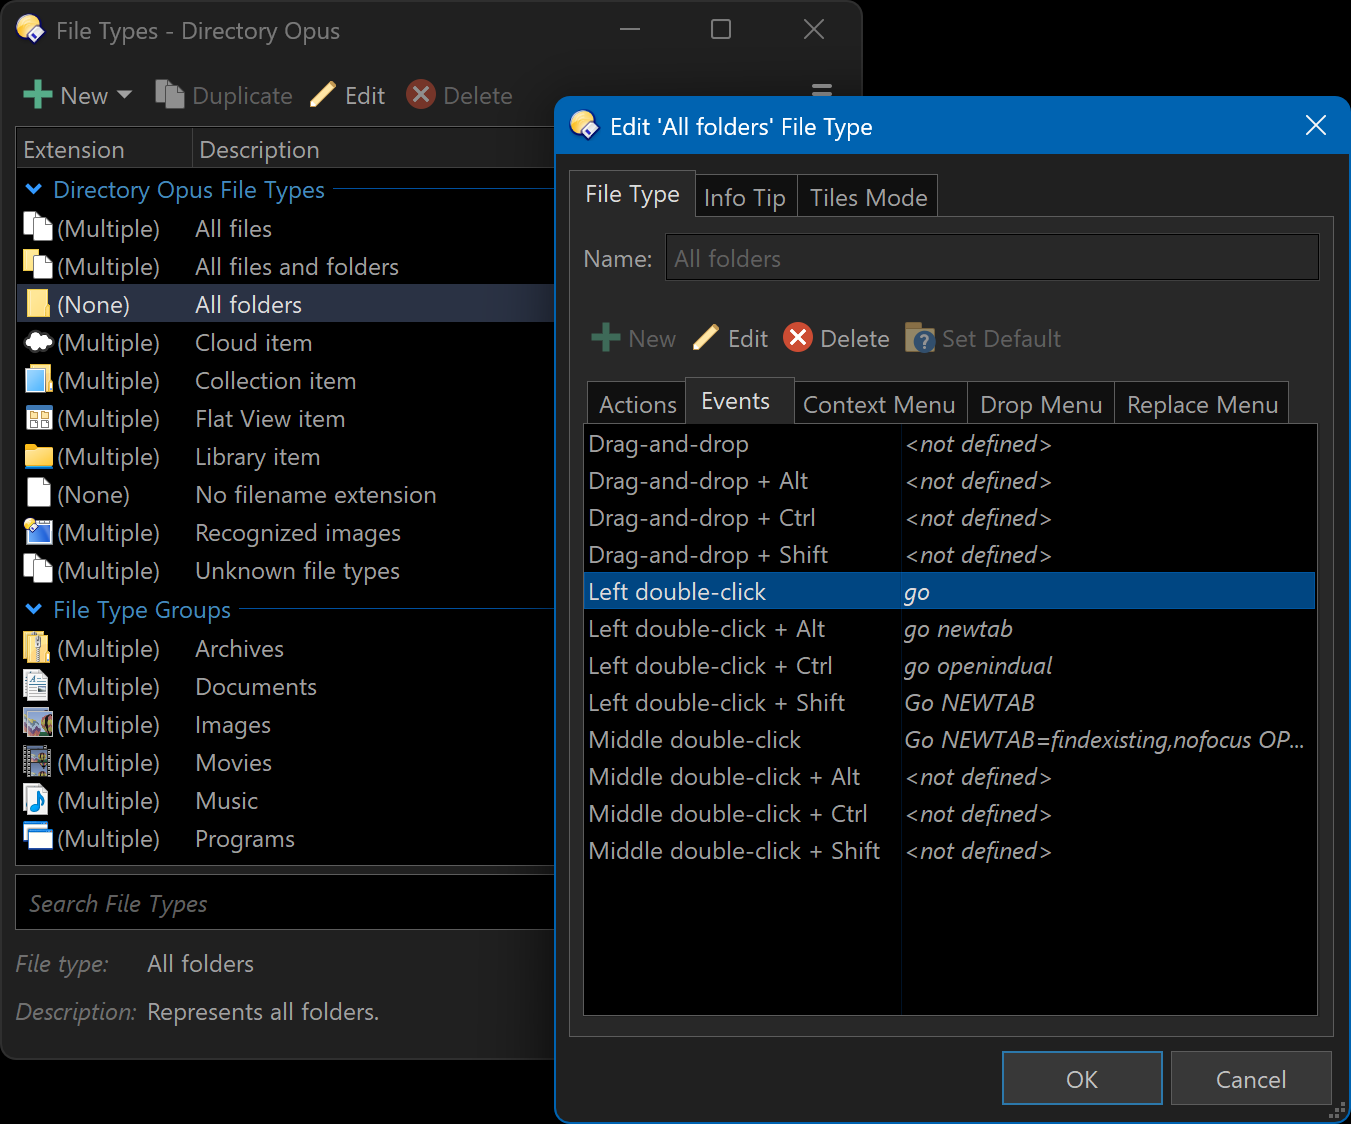
Task: Open the New dropdown arrow in File Types toolbar
Action: pyautogui.click(x=125, y=95)
